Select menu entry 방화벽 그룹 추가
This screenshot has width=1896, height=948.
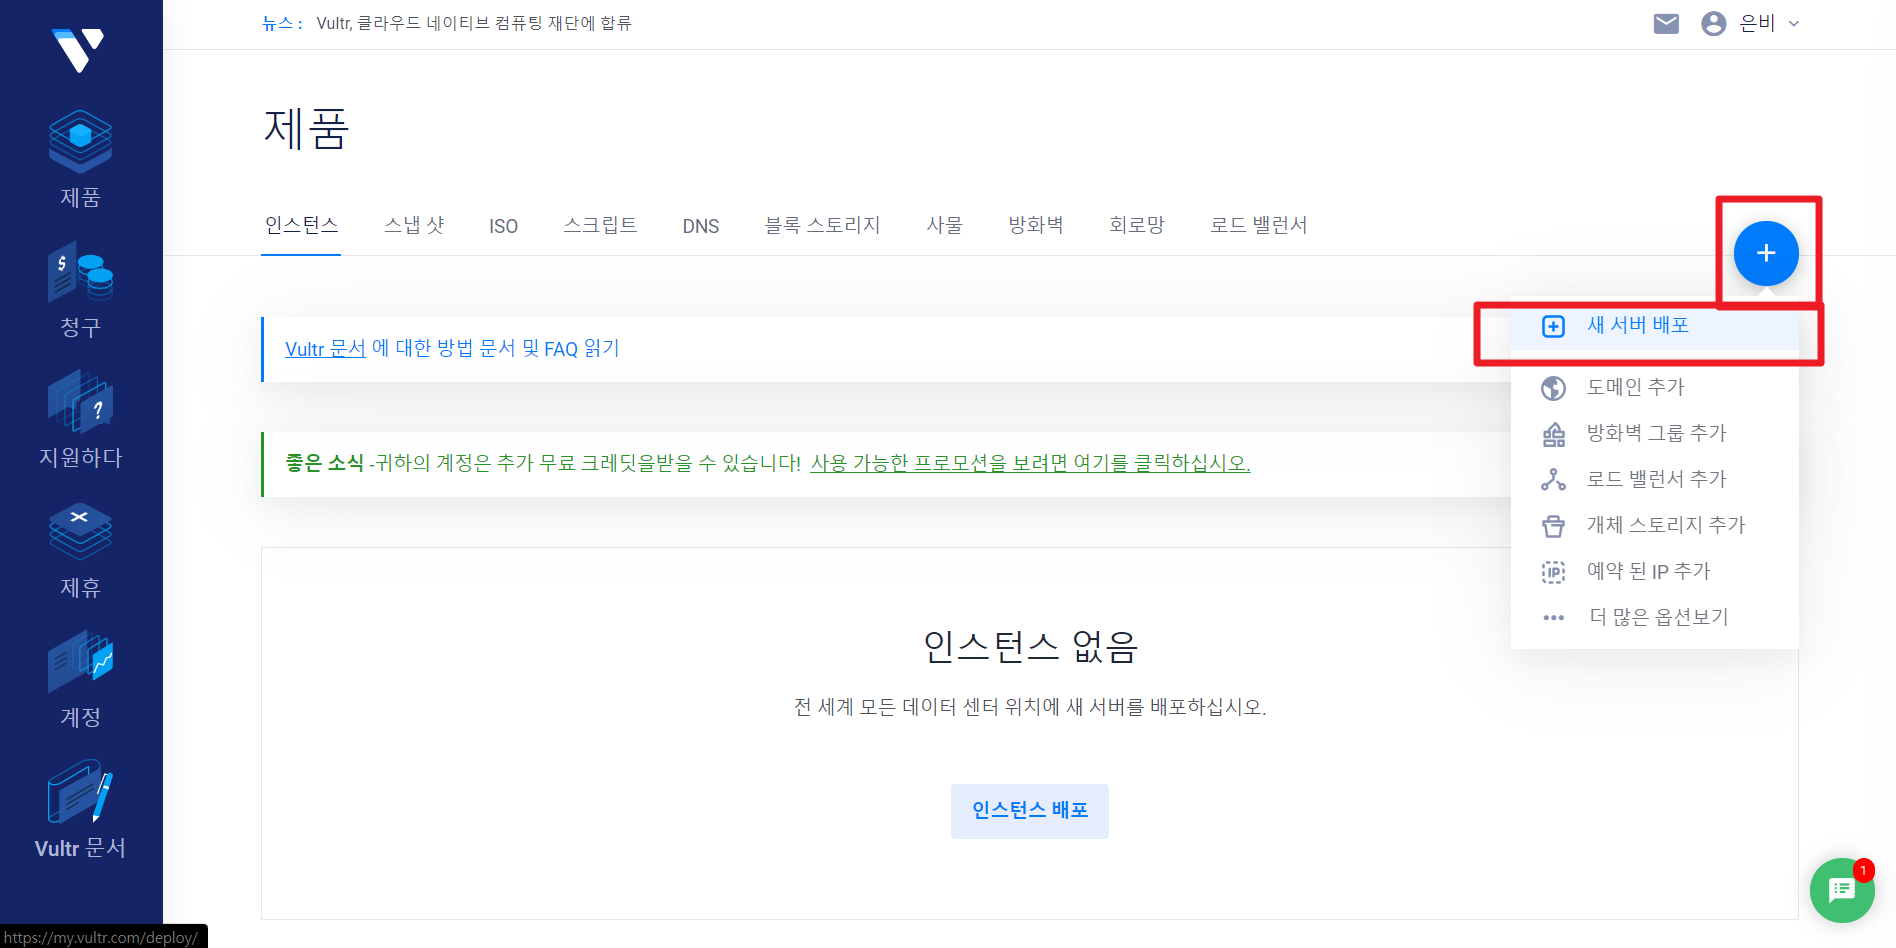(x=1654, y=433)
